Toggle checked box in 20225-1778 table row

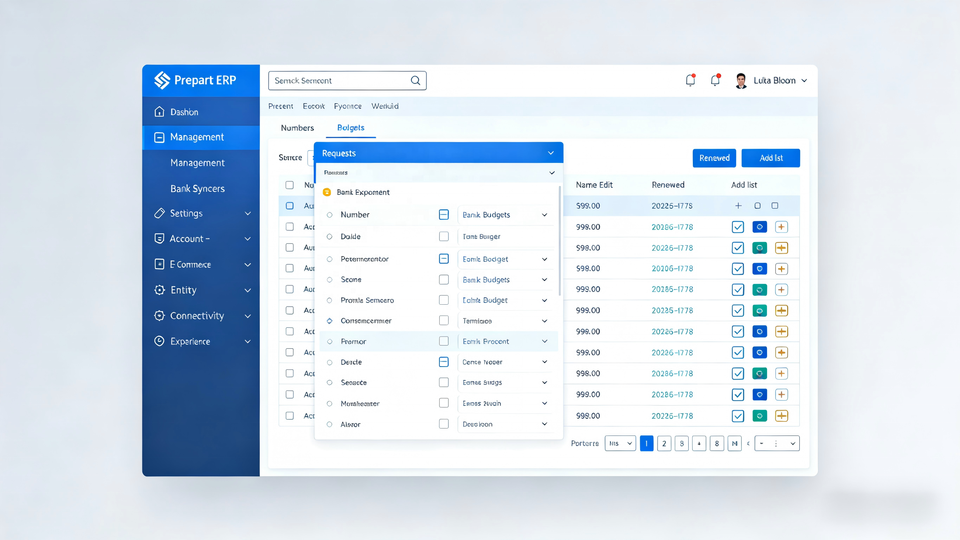[738, 310]
